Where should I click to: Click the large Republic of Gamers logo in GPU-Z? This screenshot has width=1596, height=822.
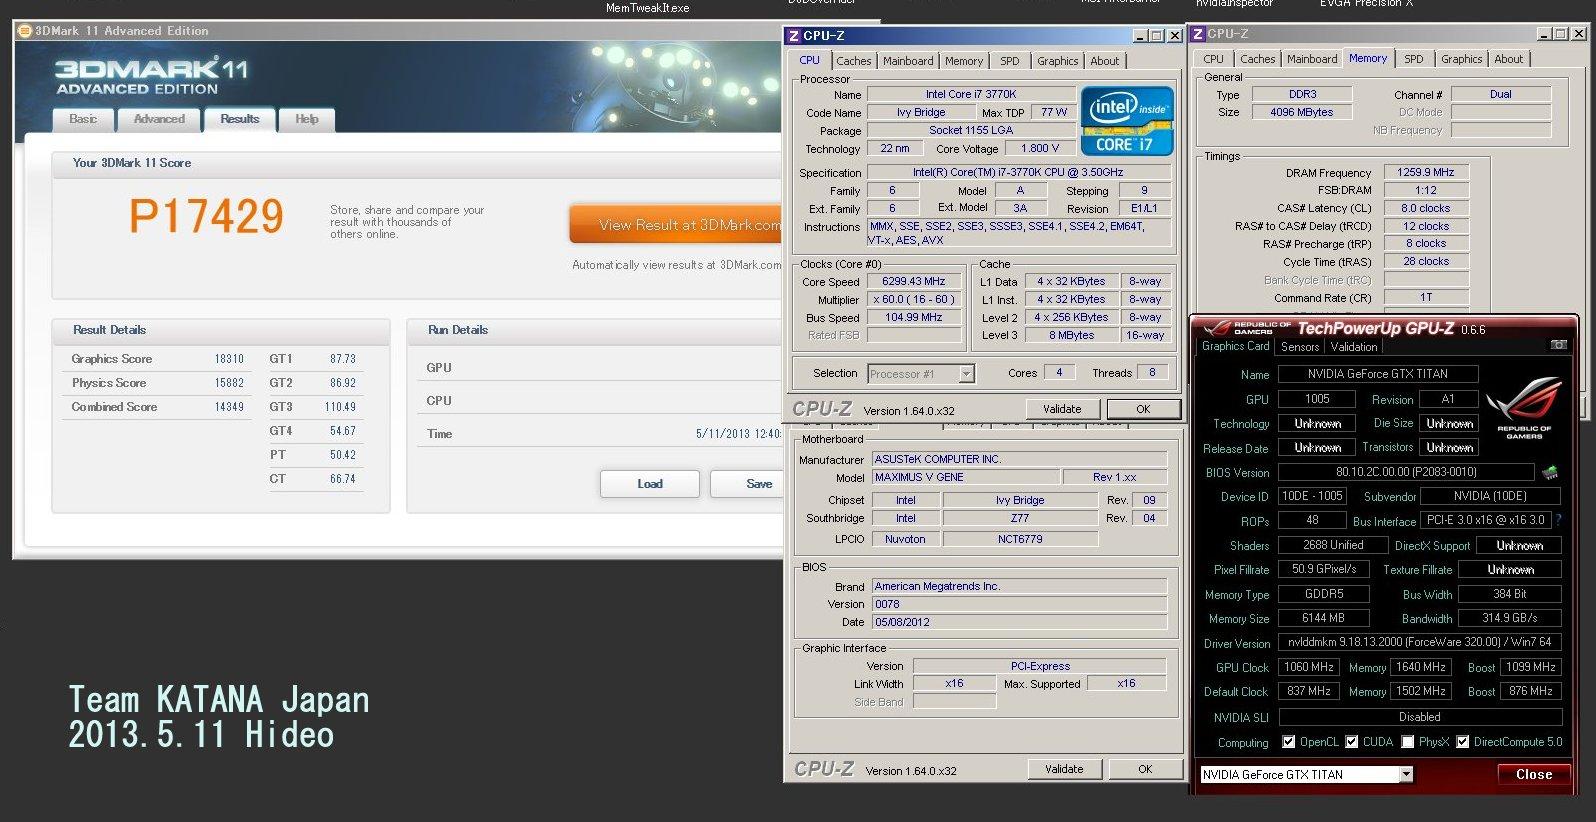pyautogui.click(x=1524, y=407)
